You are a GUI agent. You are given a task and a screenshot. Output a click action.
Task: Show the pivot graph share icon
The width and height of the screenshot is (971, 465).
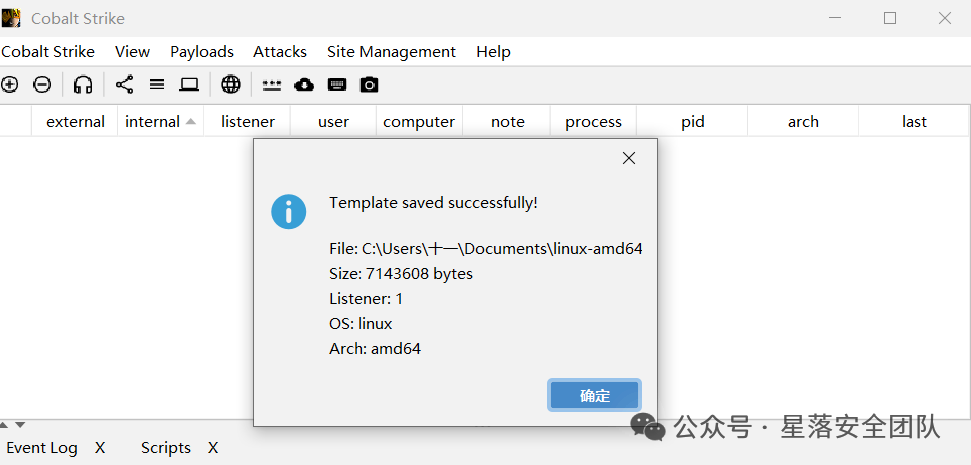click(124, 84)
